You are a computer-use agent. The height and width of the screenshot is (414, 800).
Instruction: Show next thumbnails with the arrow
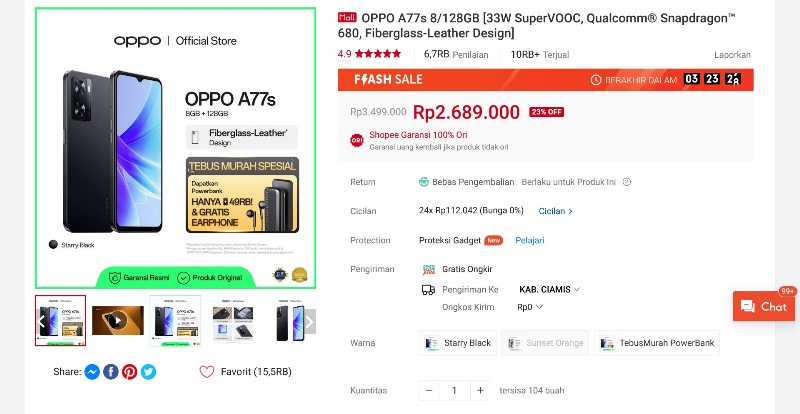click(x=310, y=321)
